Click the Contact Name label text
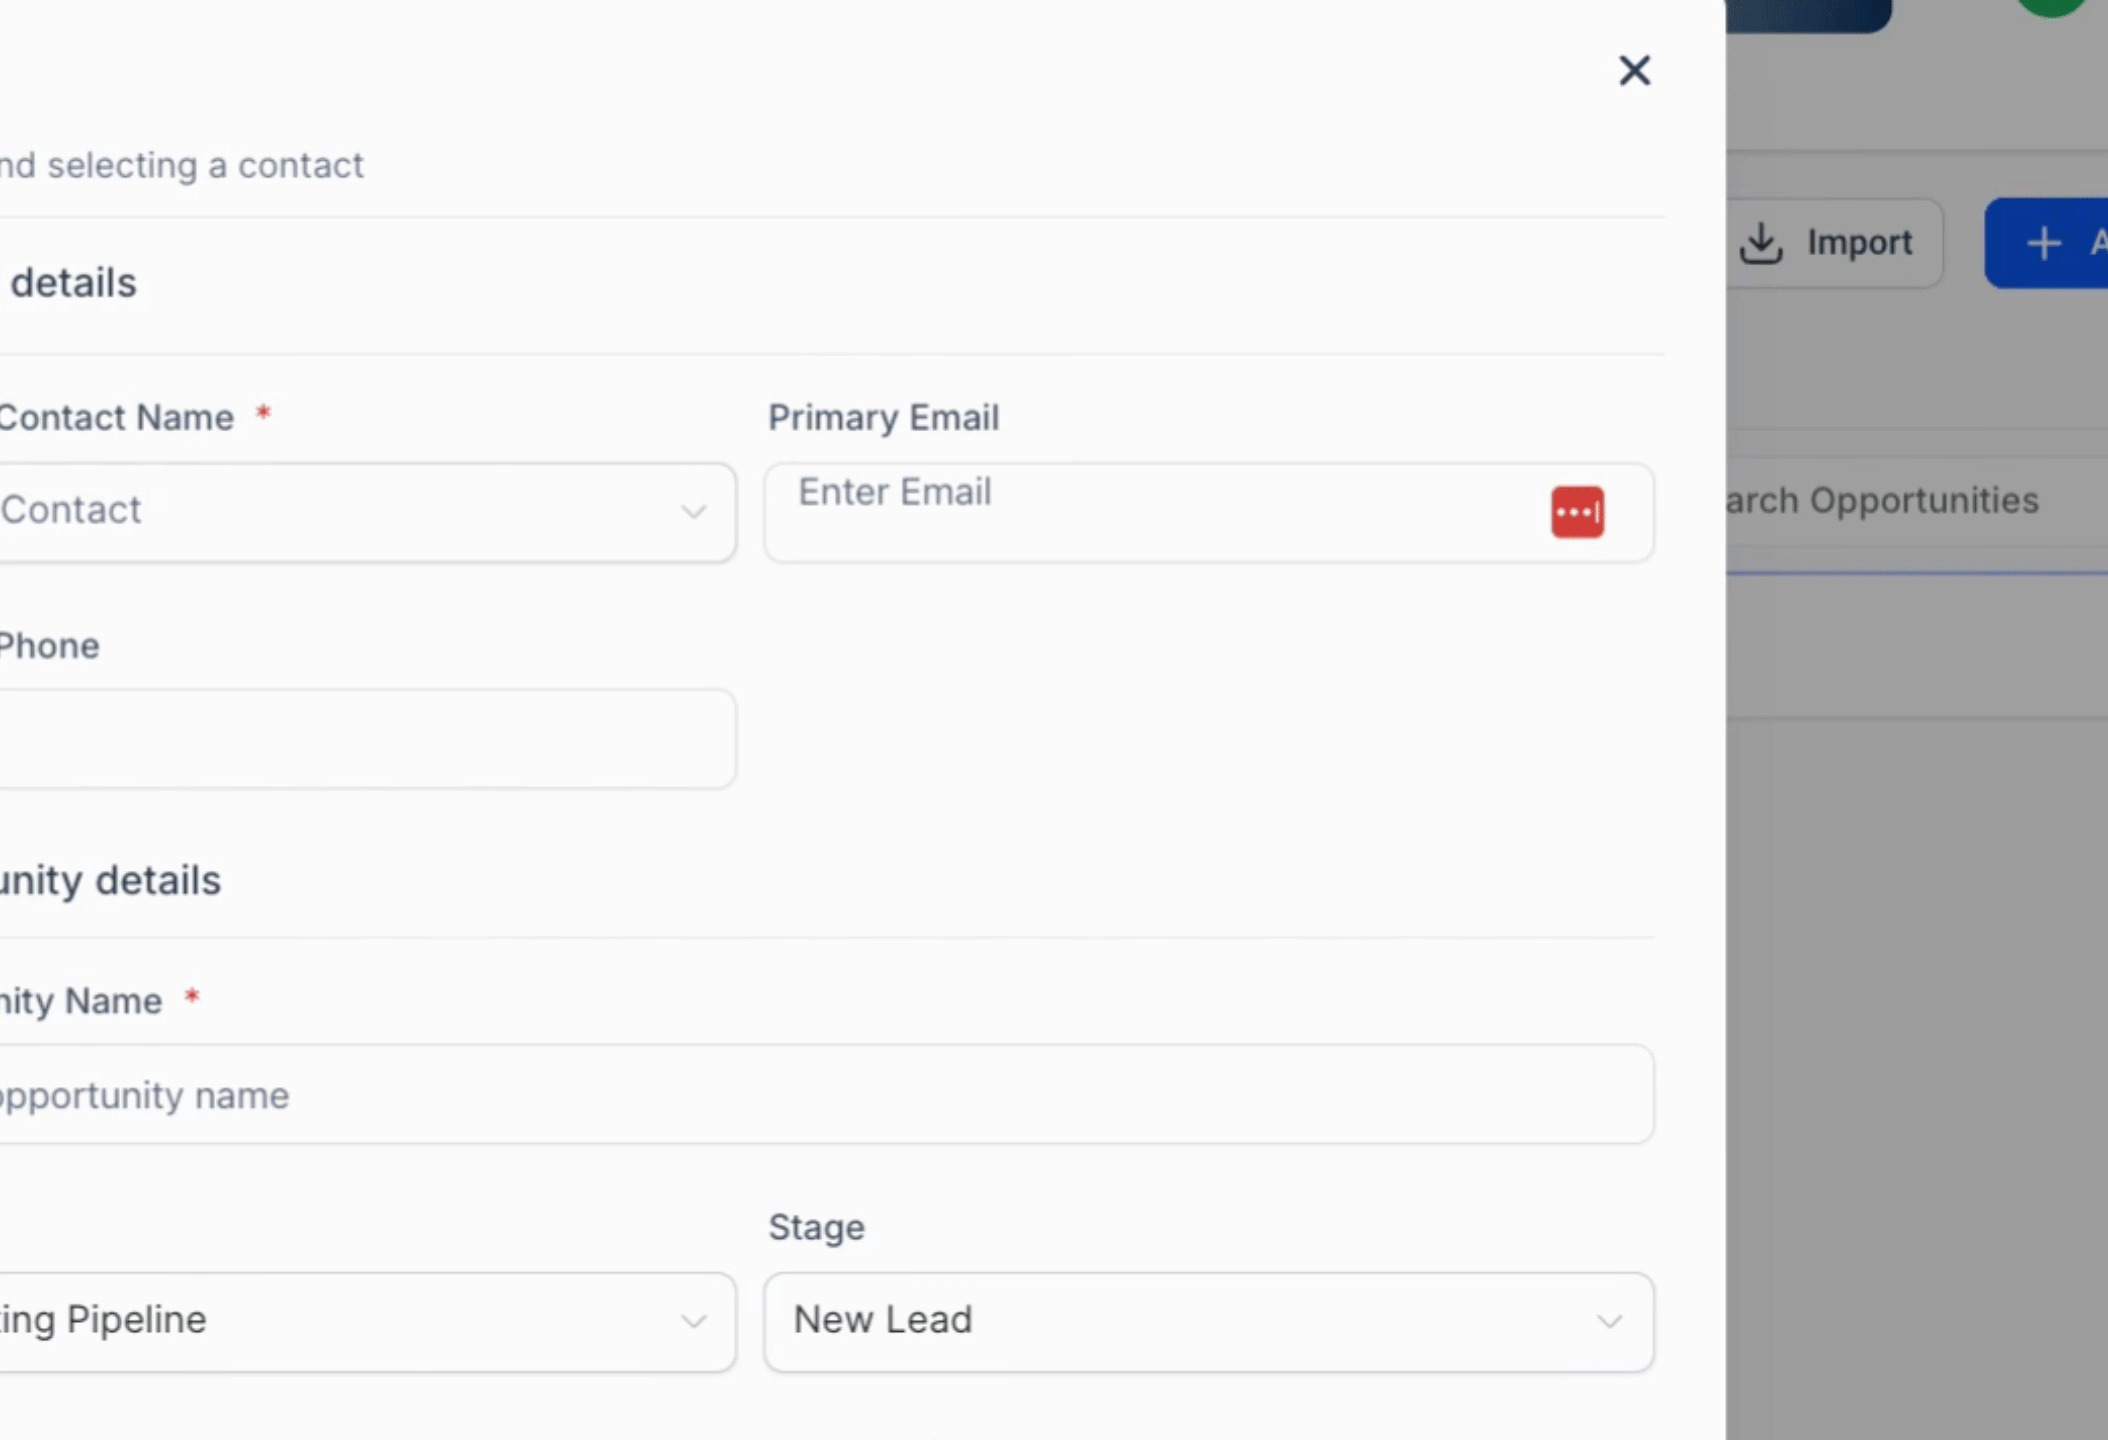 (x=116, y=418)
